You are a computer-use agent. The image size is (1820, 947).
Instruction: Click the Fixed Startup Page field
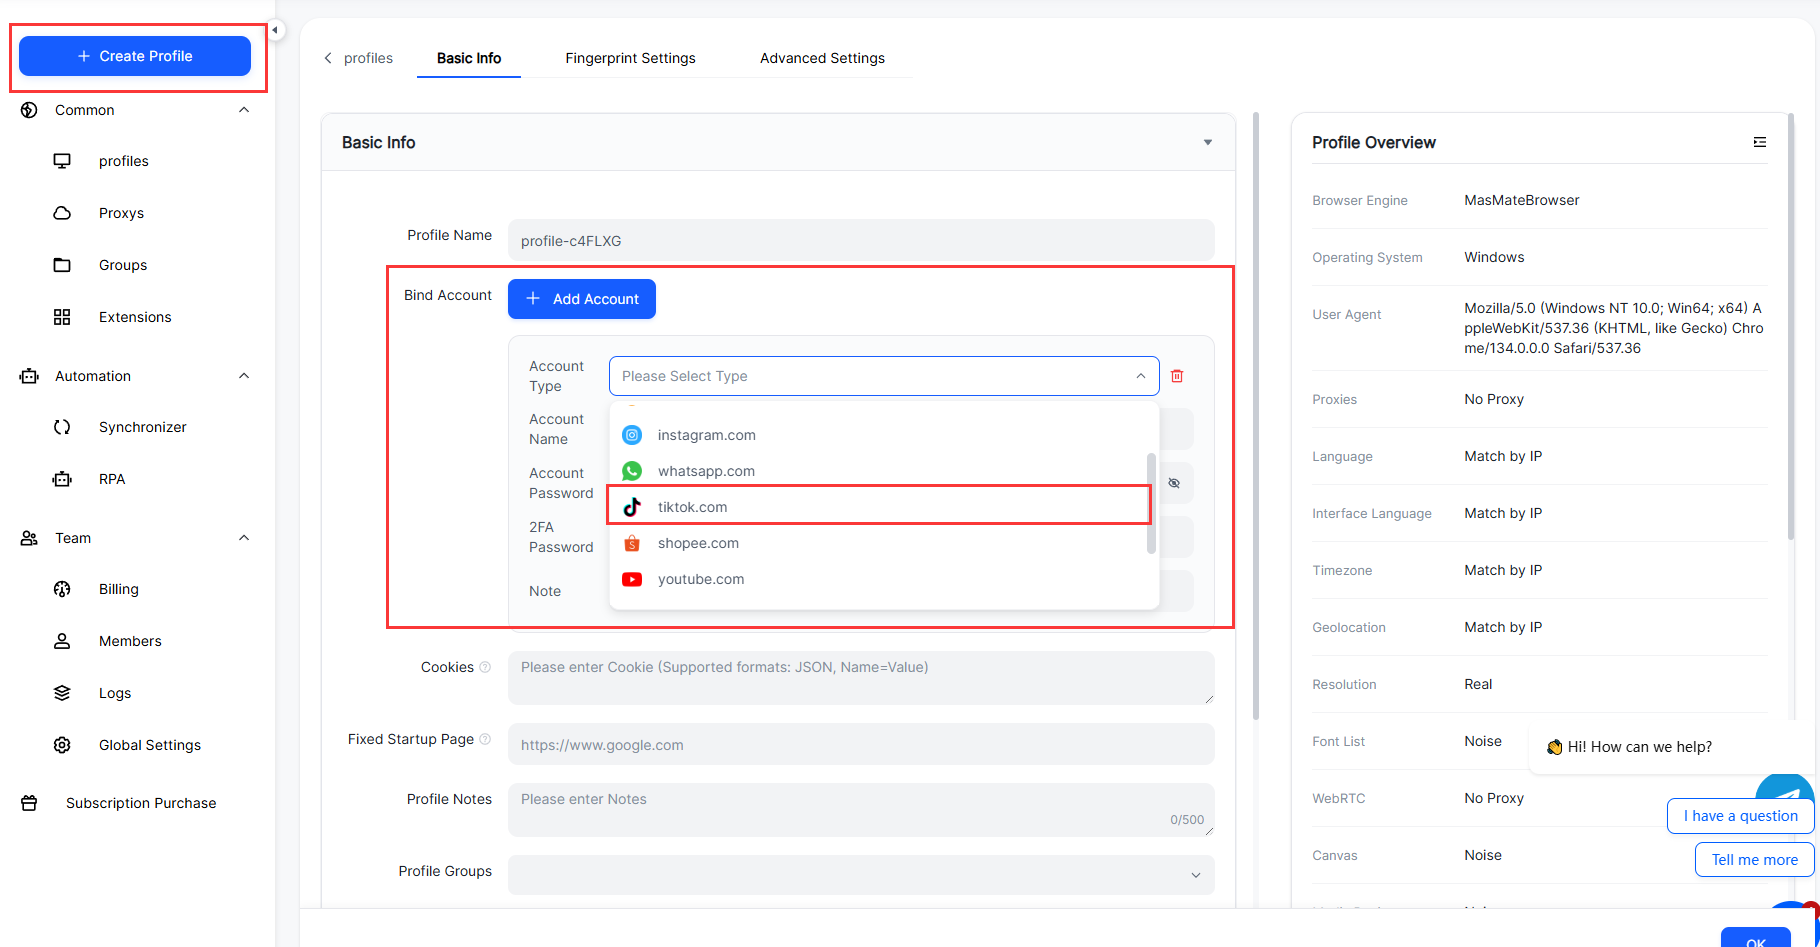point(860,745)
